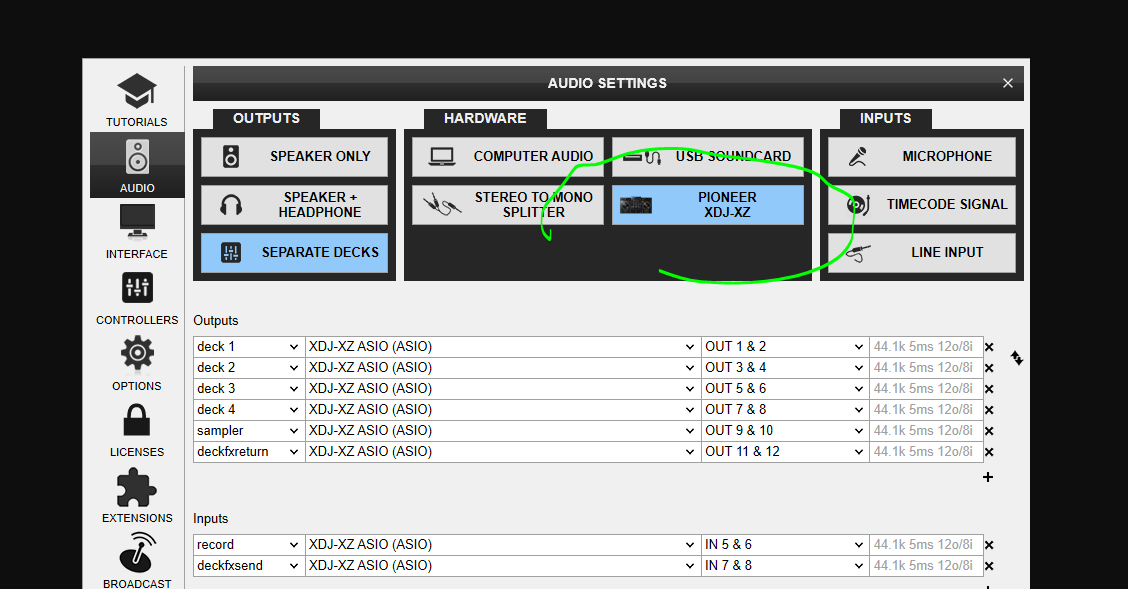Select Computer Audio hardware option
The image size is (1128, 589).
point(508,157)
